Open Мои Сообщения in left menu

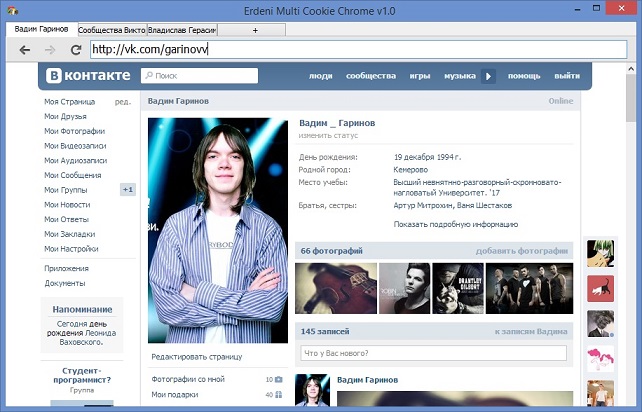pyautogui.click(x=73, y=175)
